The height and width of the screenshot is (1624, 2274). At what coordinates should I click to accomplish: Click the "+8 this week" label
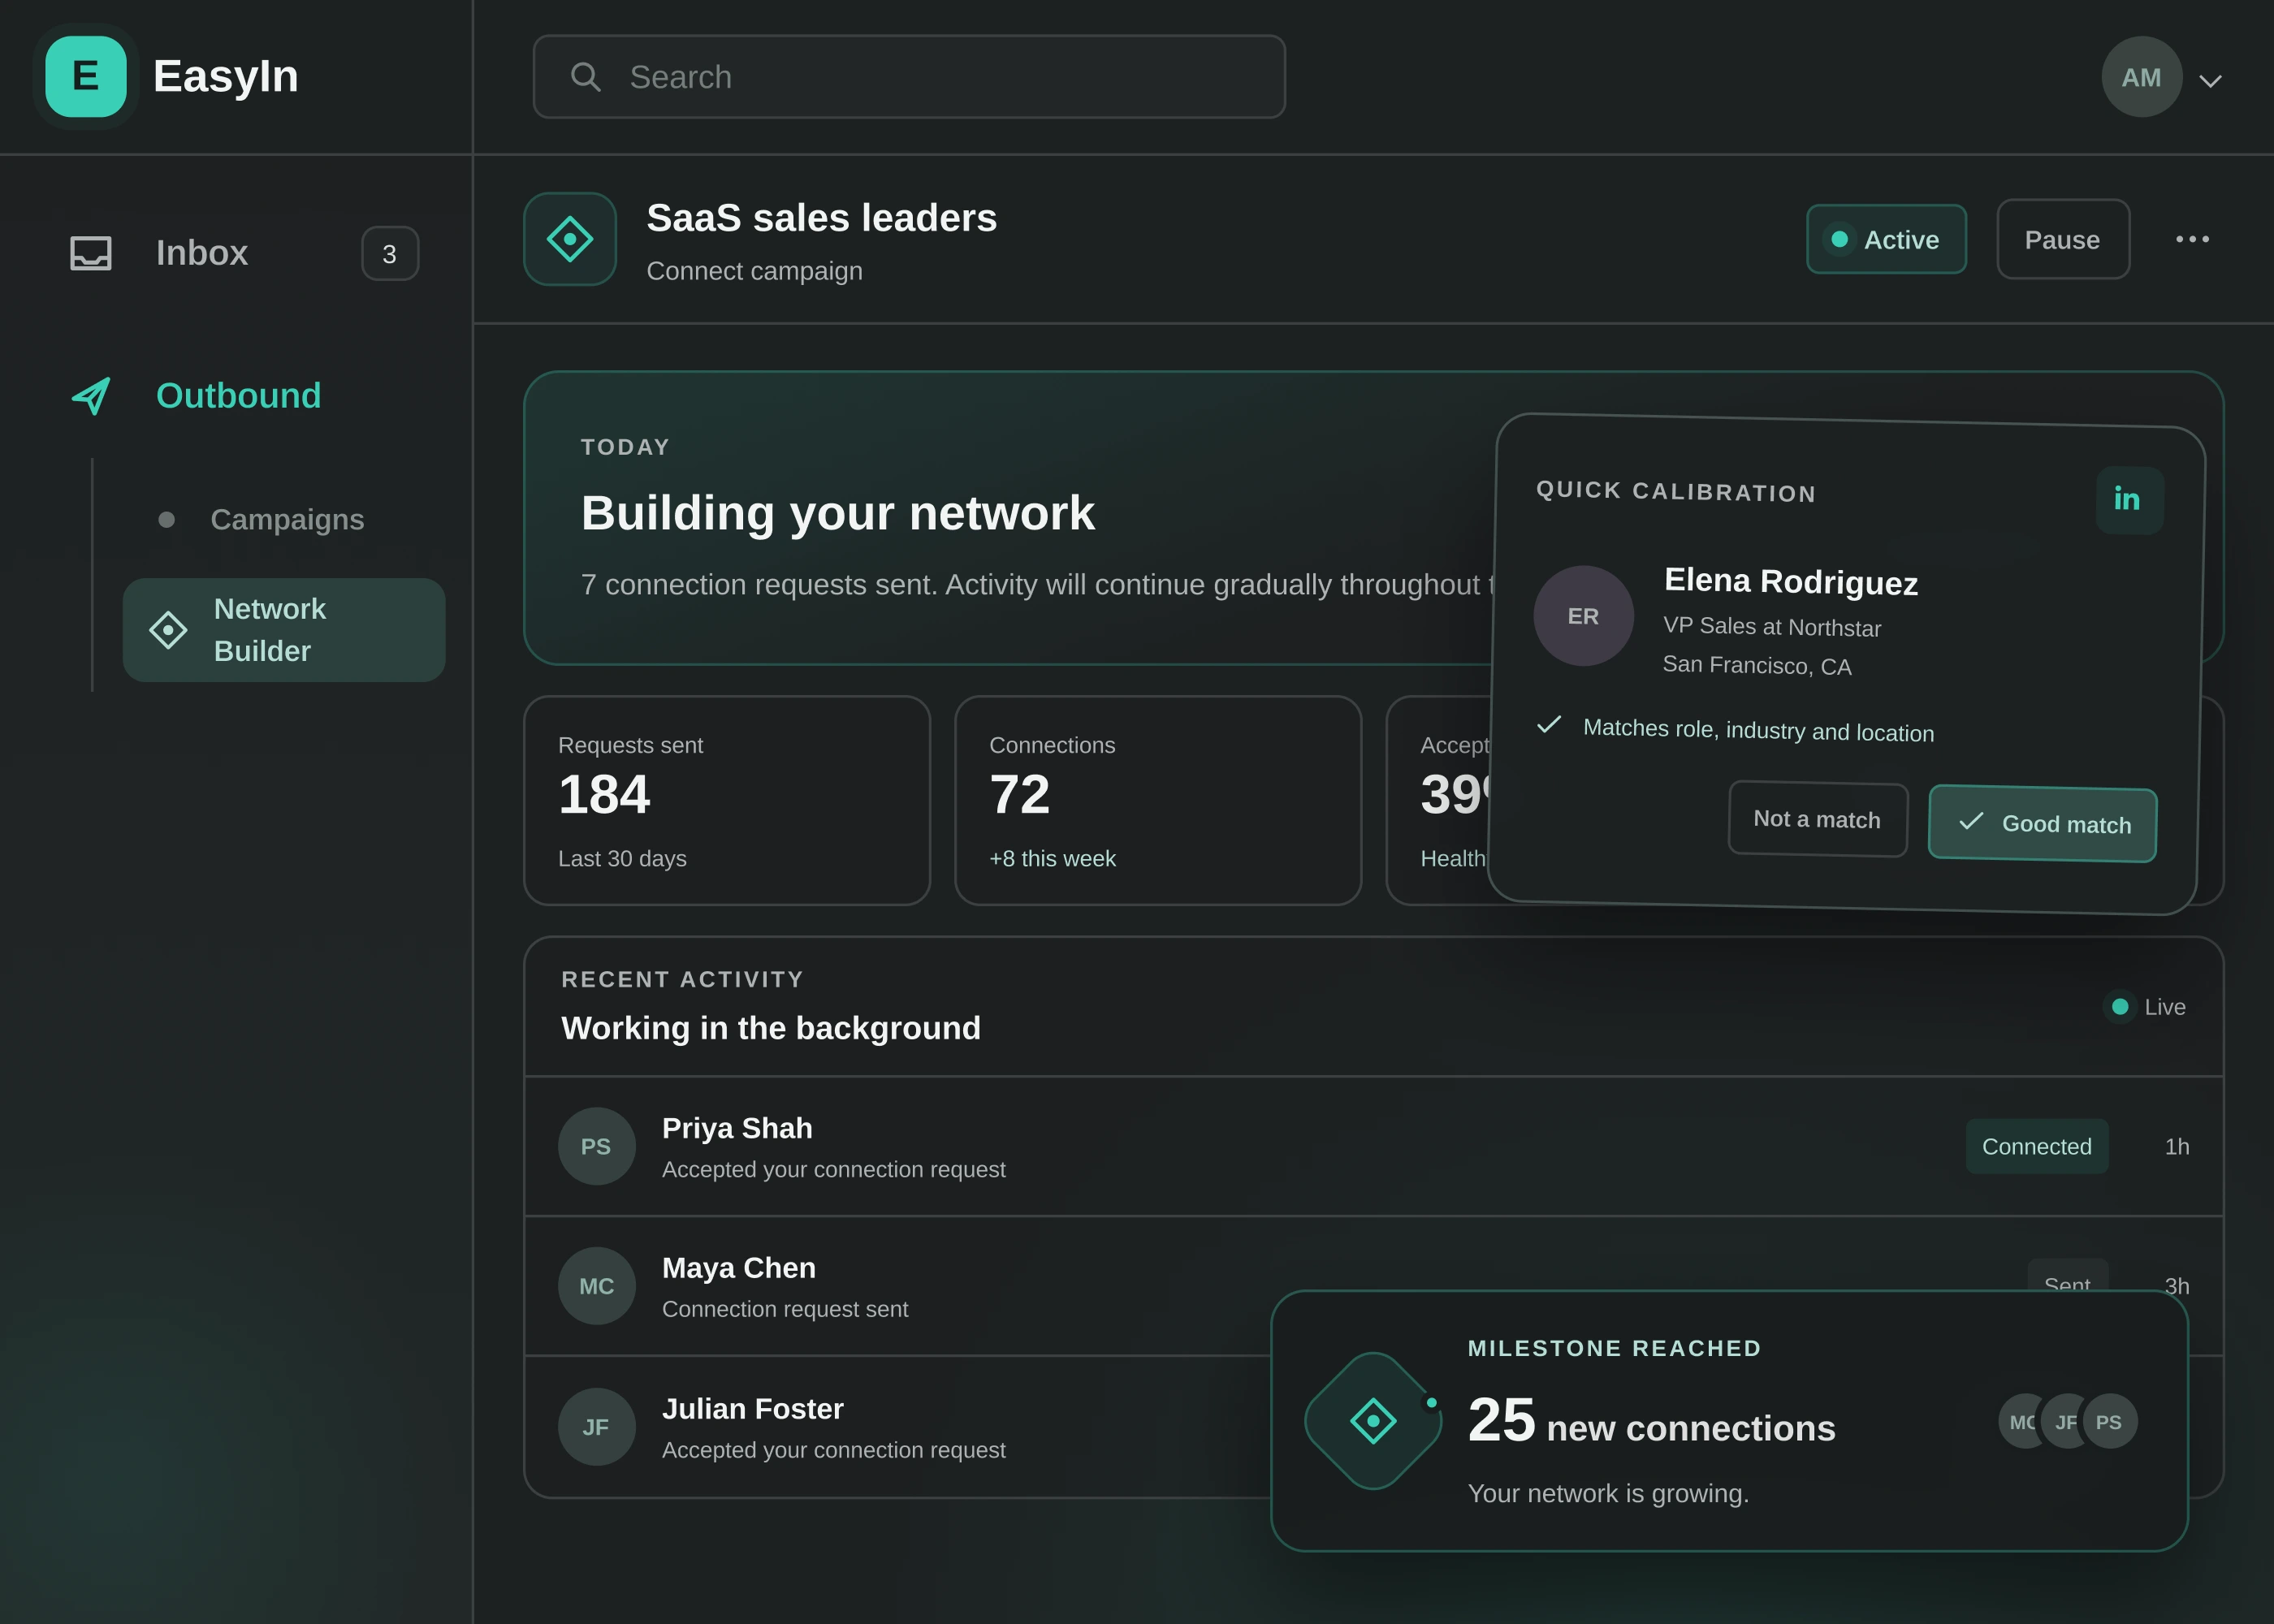pos(1052,859)
